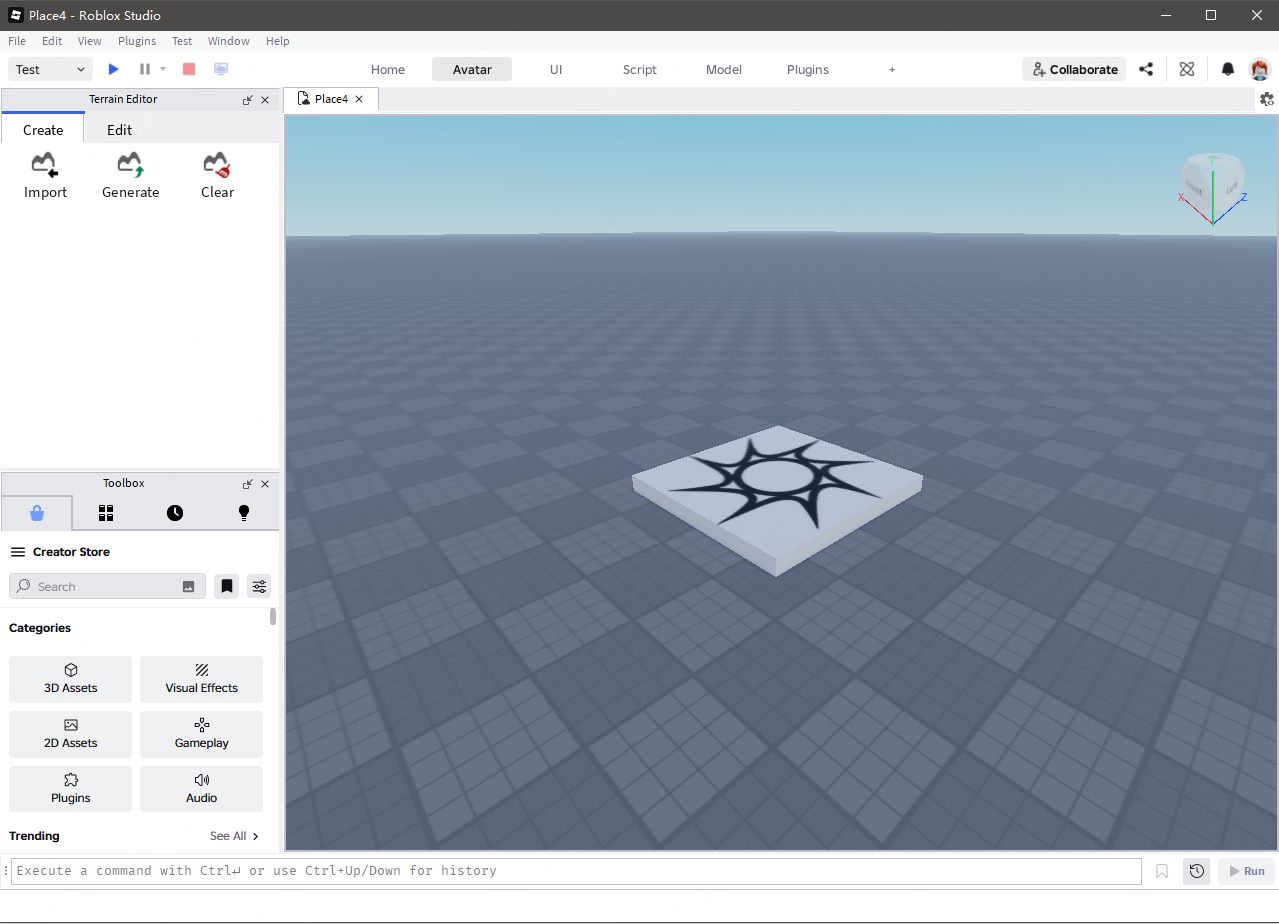Click the share icon
This screenshot has width=1279, height=924.
(x=1146, y=69)
